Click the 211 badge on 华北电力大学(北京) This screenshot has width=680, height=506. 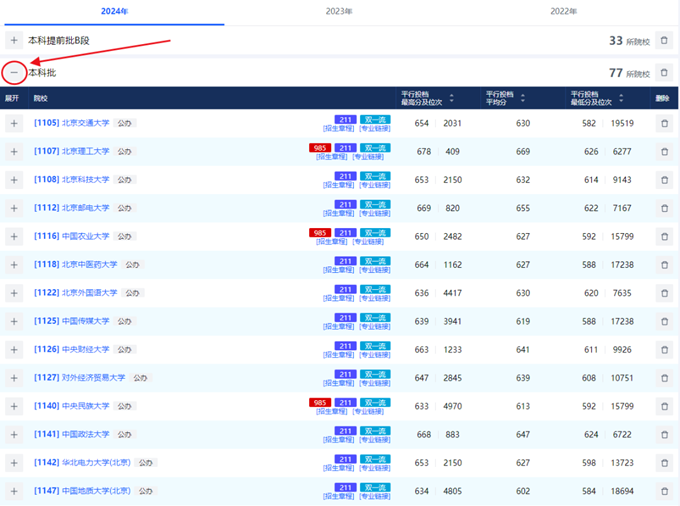pos(346,459)
